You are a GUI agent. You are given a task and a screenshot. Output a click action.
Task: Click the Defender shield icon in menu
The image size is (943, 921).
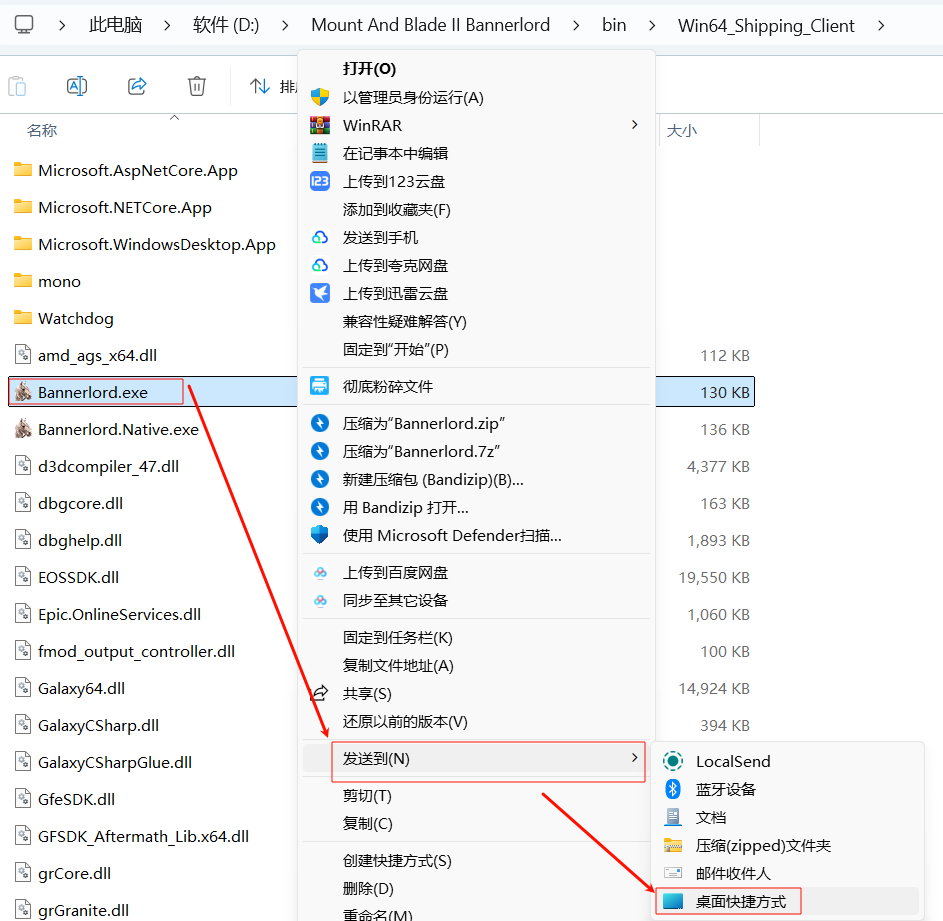(x=320, y=534)
